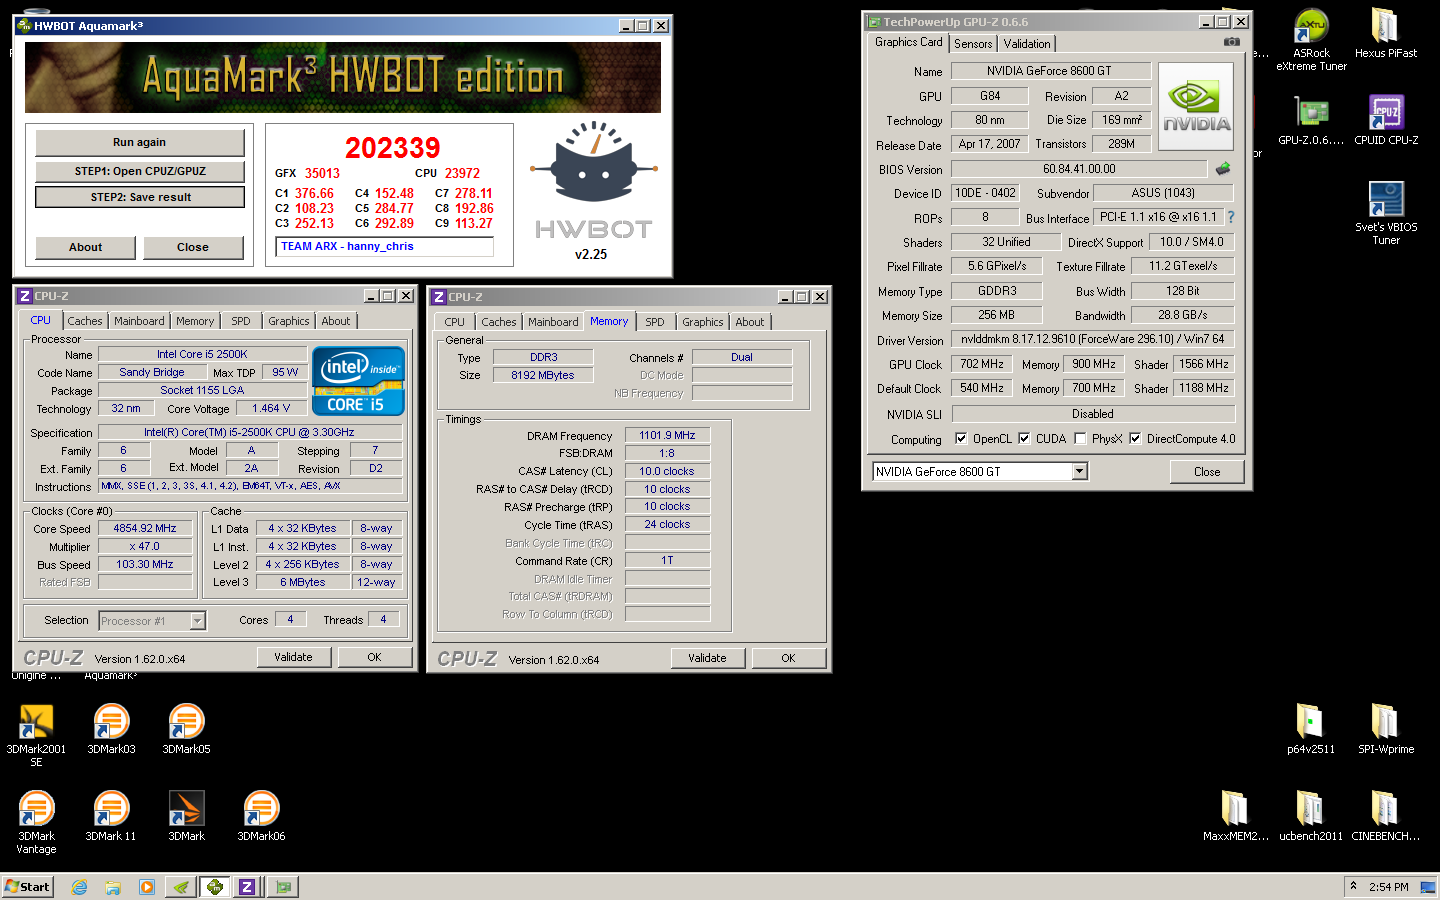
Task: Toggle the DirectCompute 4.0 checkbox
Action: [x=1135, y=438]
